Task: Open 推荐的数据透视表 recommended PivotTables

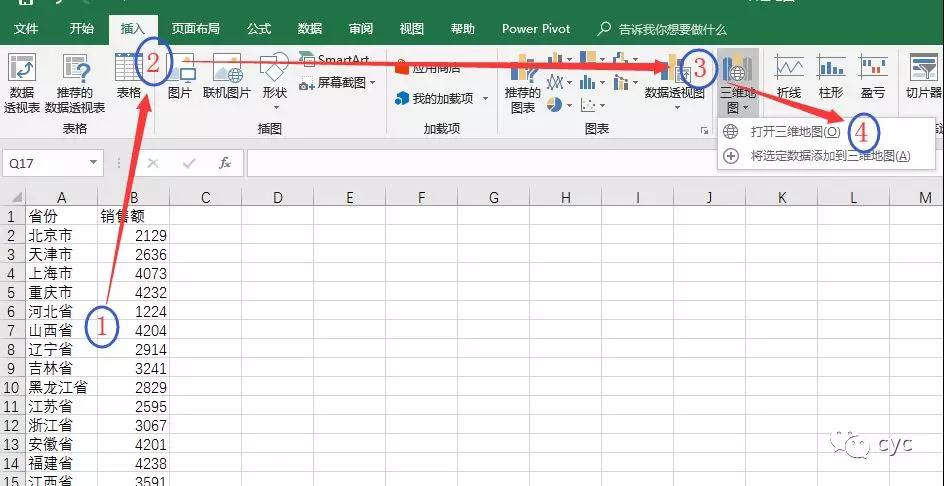Action: (75, 83)
